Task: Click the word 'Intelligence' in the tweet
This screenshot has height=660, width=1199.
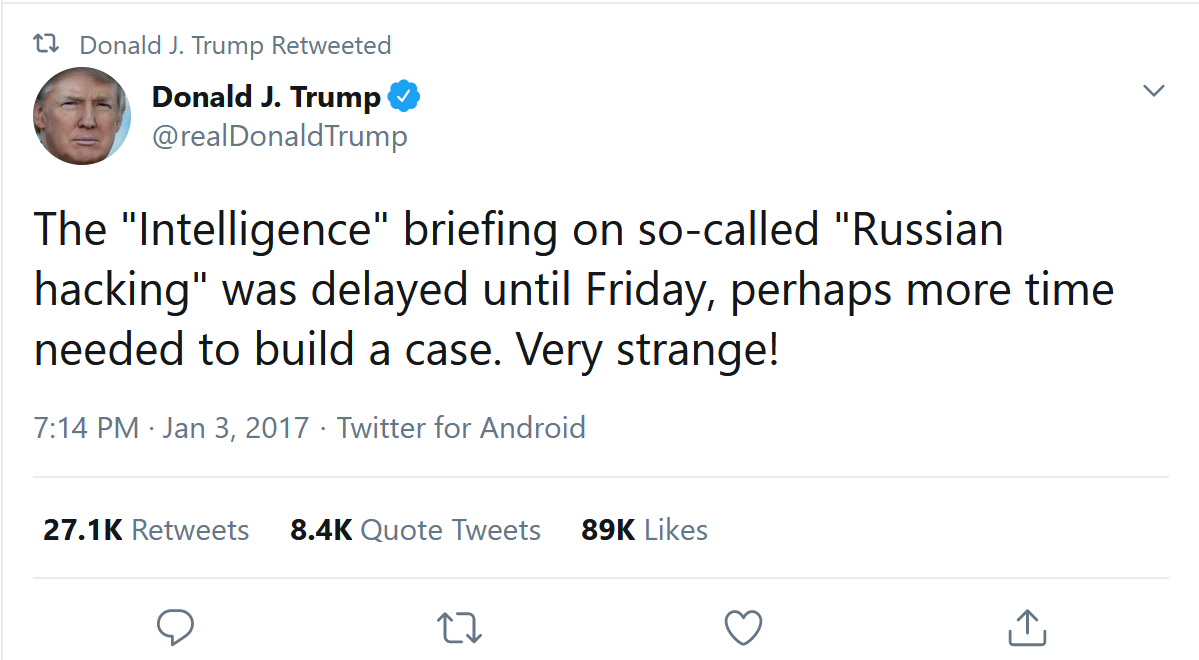Action: (255, 230)
